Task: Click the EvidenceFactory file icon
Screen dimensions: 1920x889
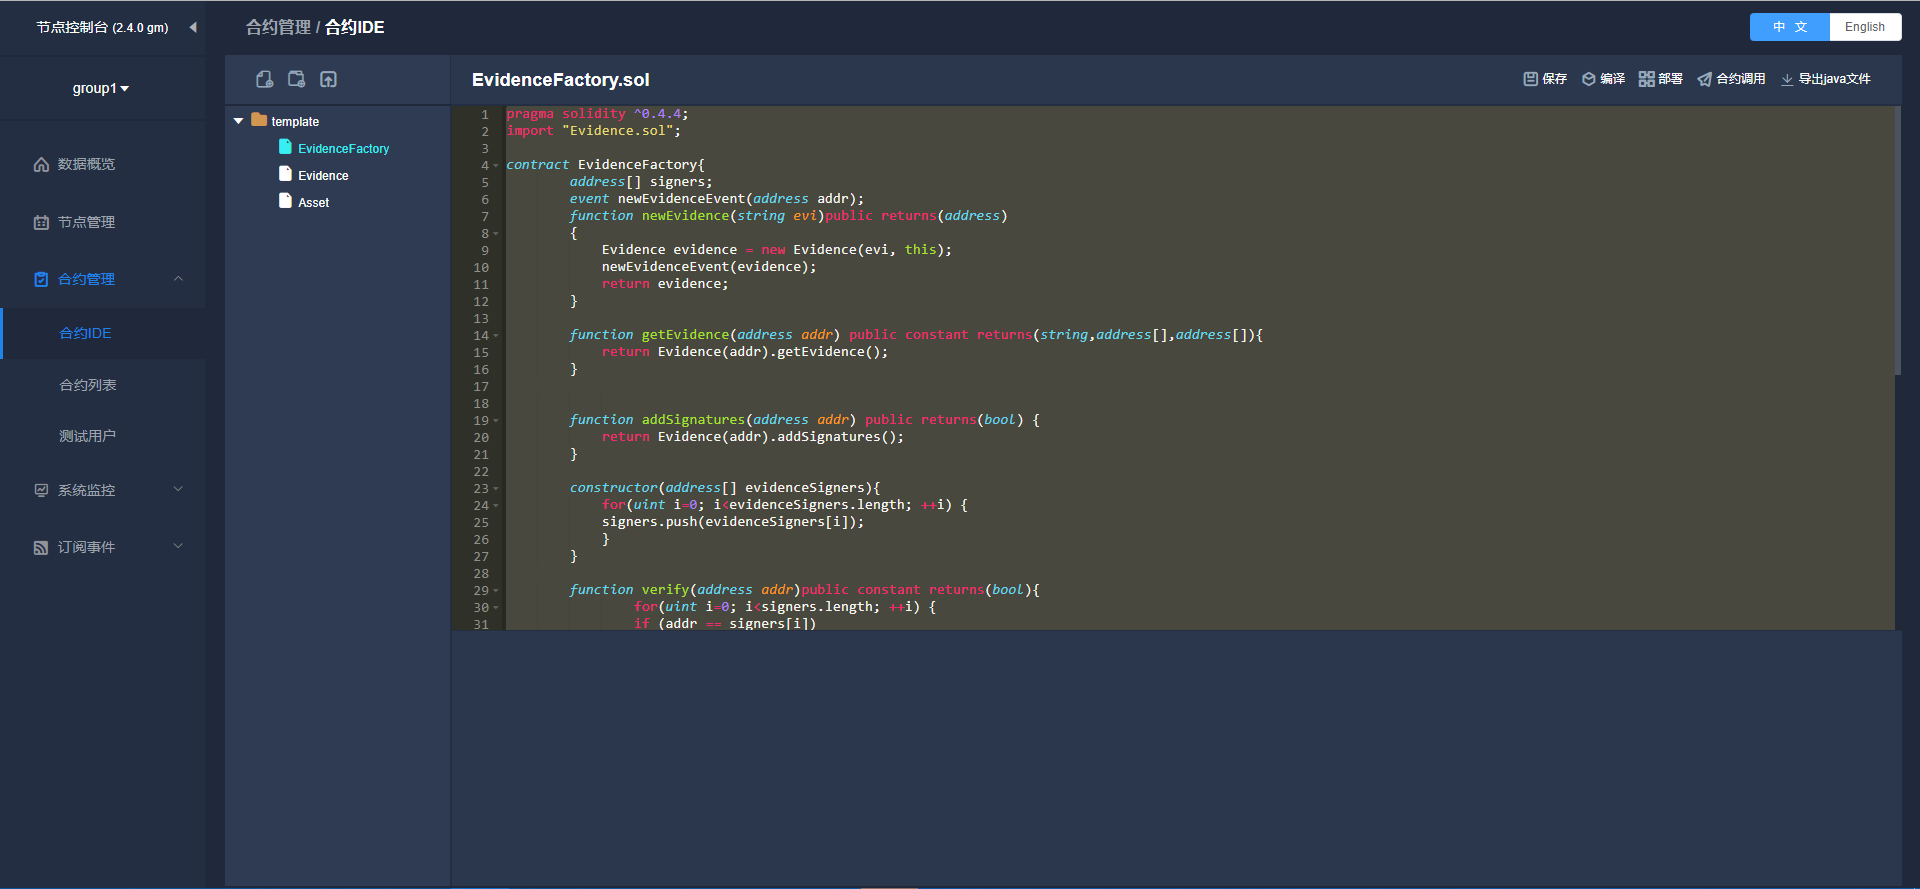Action: (285, 147)
